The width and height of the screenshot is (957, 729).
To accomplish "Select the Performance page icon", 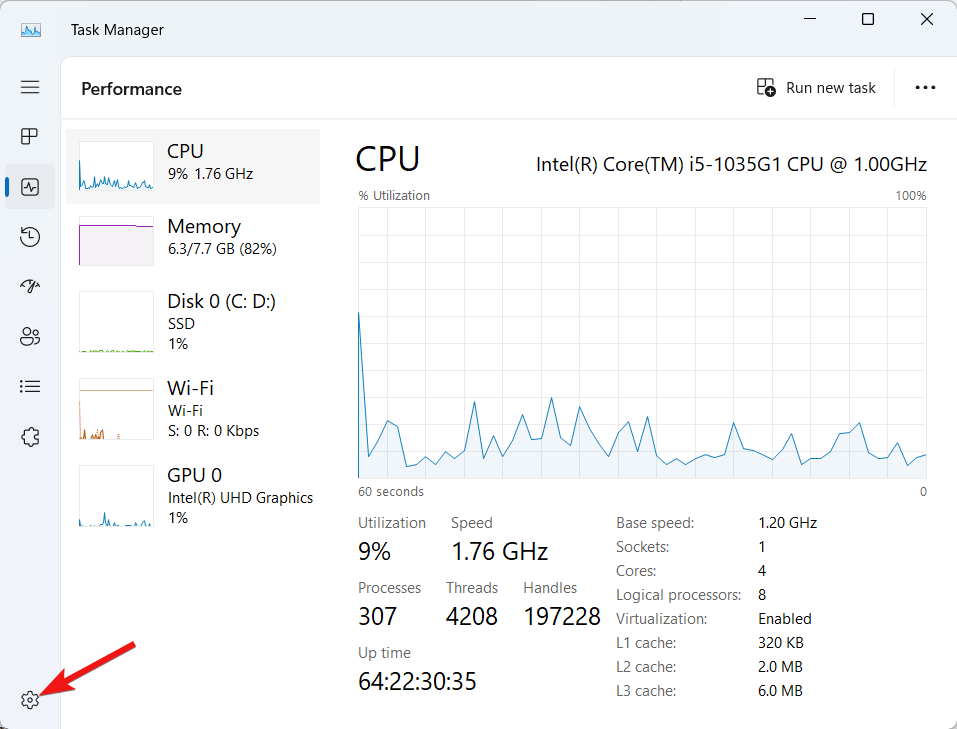I will tap(30, 187).
